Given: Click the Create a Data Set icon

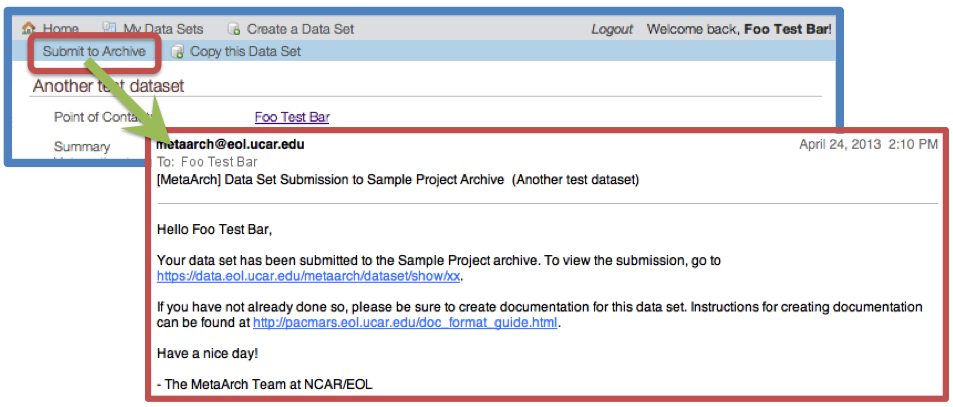Looking at the screenshot, I should (233, 29).
